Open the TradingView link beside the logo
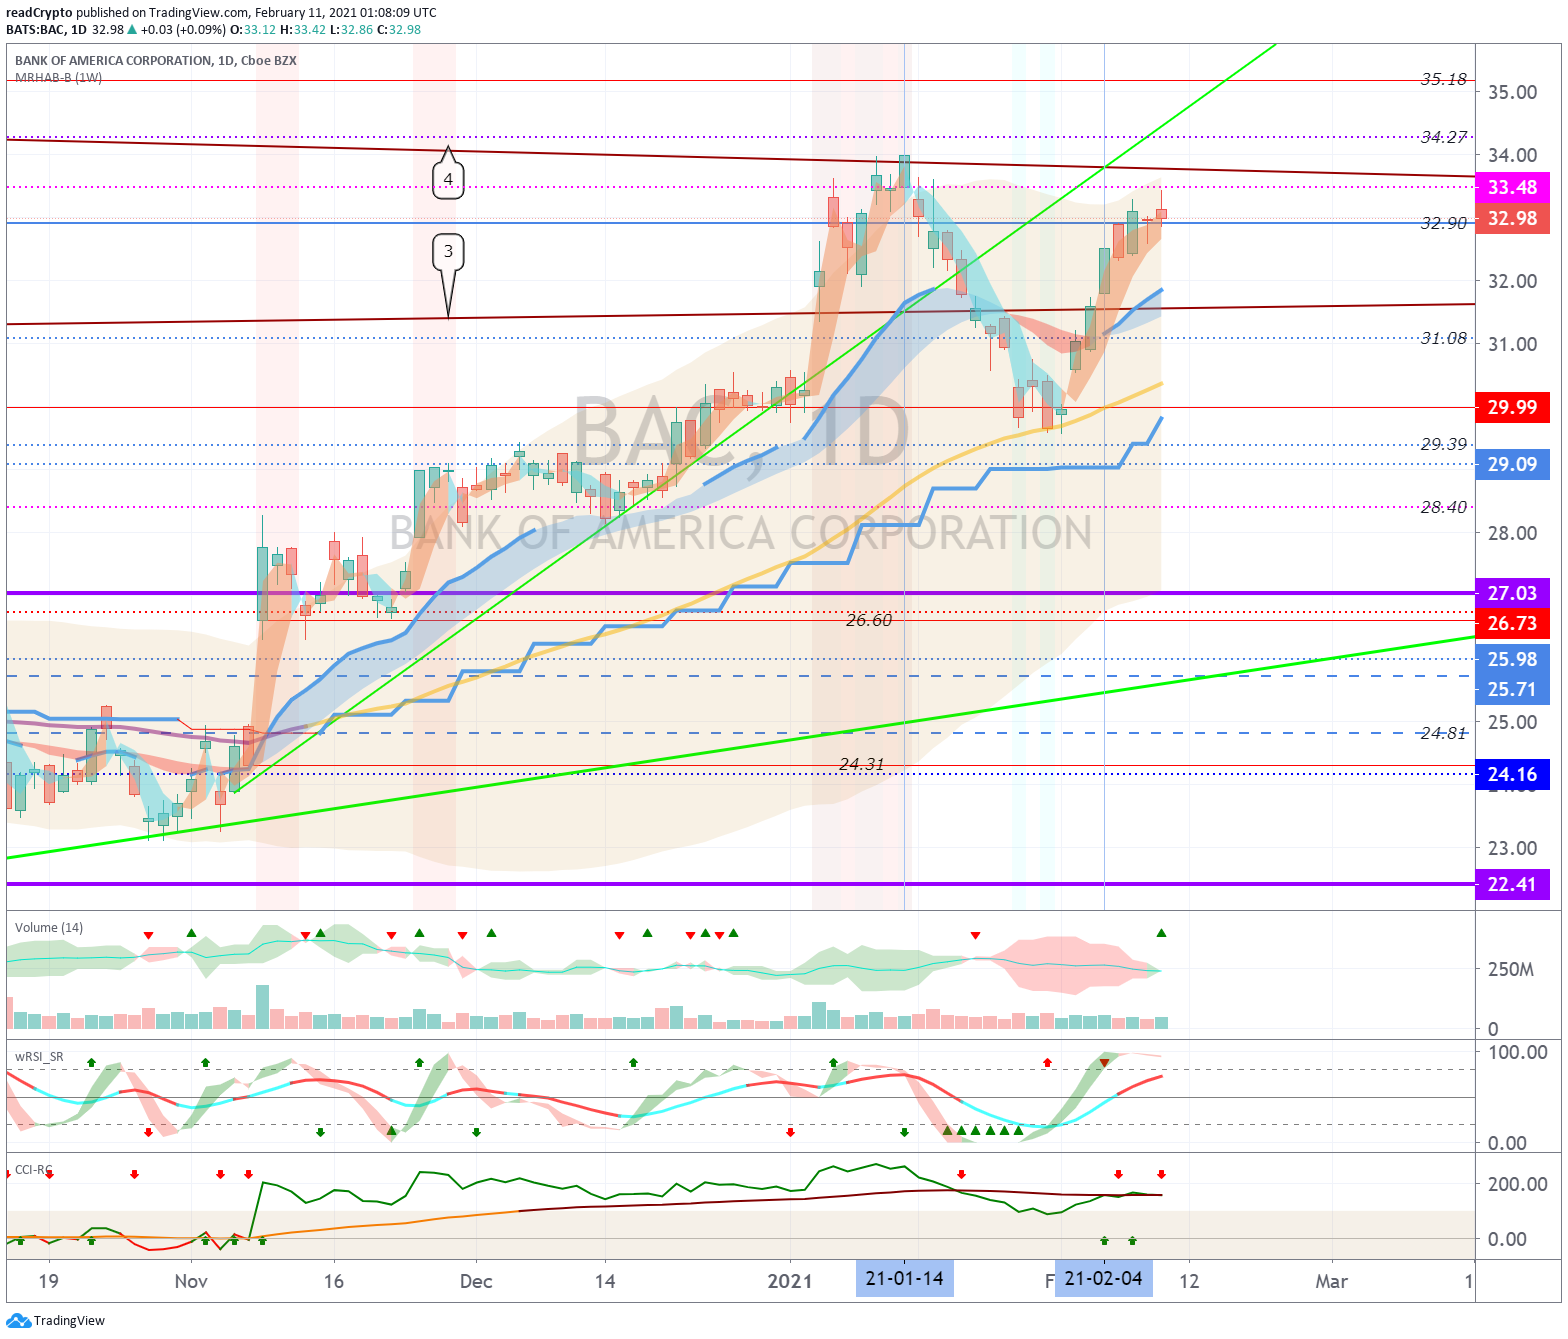 69,1321
